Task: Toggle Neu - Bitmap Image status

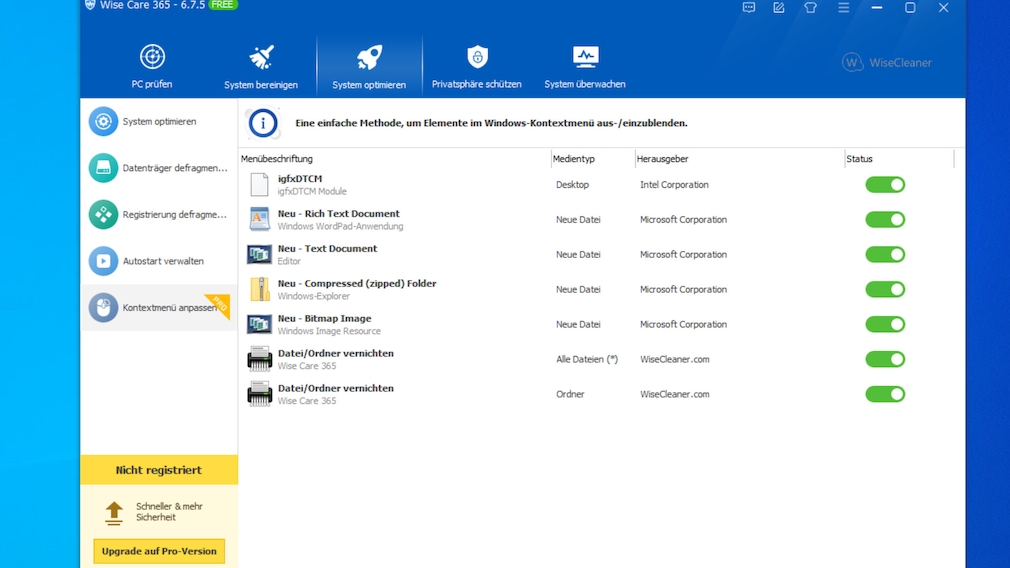Action: pos(885,324)
